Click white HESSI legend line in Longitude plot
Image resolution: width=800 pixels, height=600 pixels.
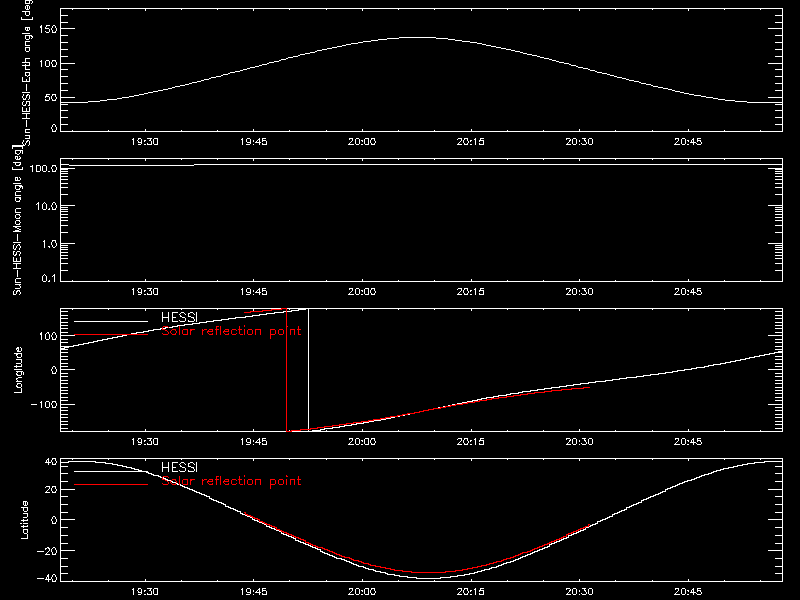tap(111, 321)
